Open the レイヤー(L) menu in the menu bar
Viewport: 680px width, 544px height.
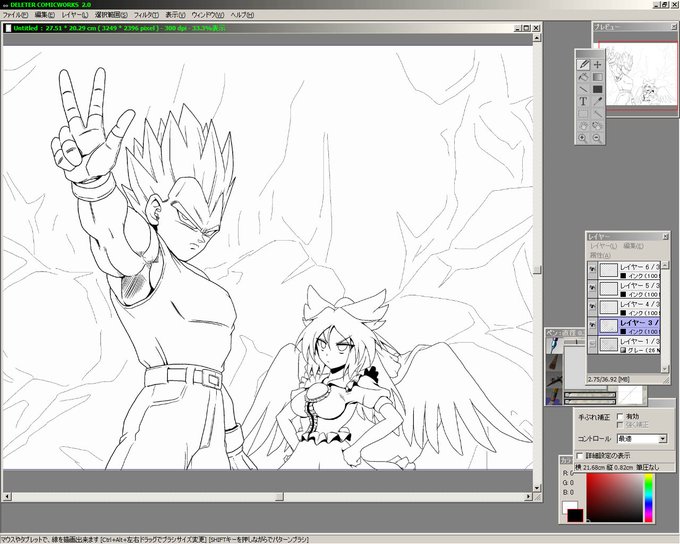click(75, 15)
